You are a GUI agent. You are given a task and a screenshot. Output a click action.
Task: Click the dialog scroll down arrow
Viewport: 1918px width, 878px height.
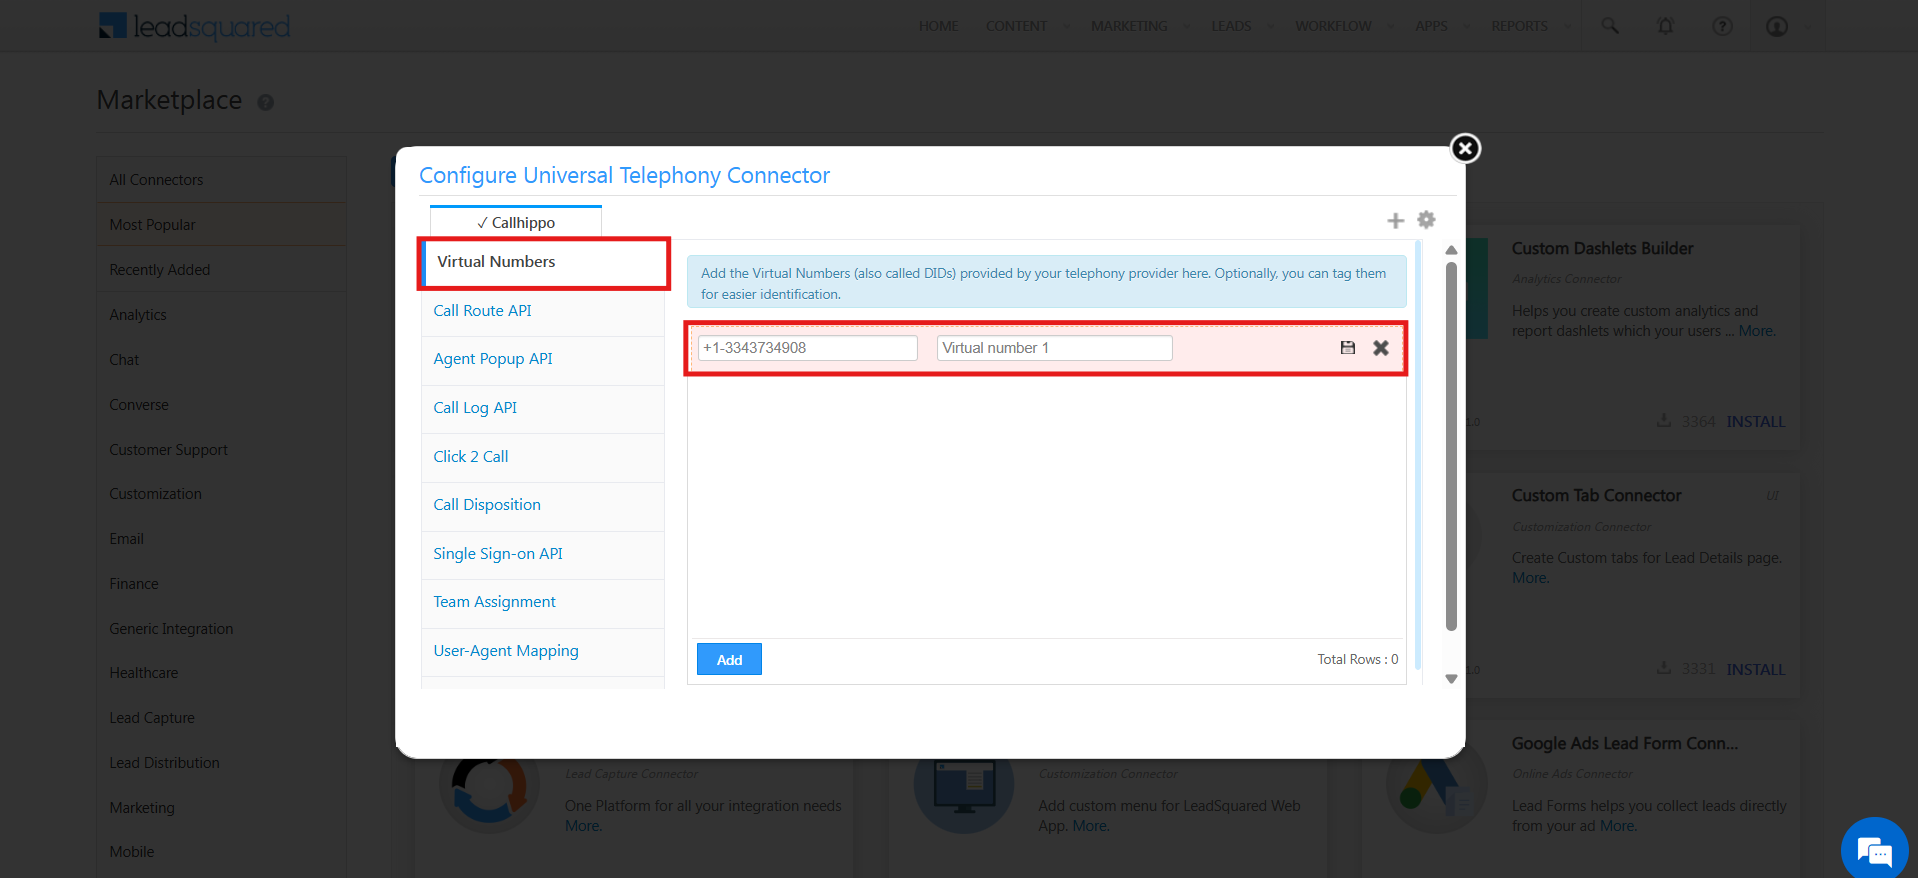pos(1451,679)
